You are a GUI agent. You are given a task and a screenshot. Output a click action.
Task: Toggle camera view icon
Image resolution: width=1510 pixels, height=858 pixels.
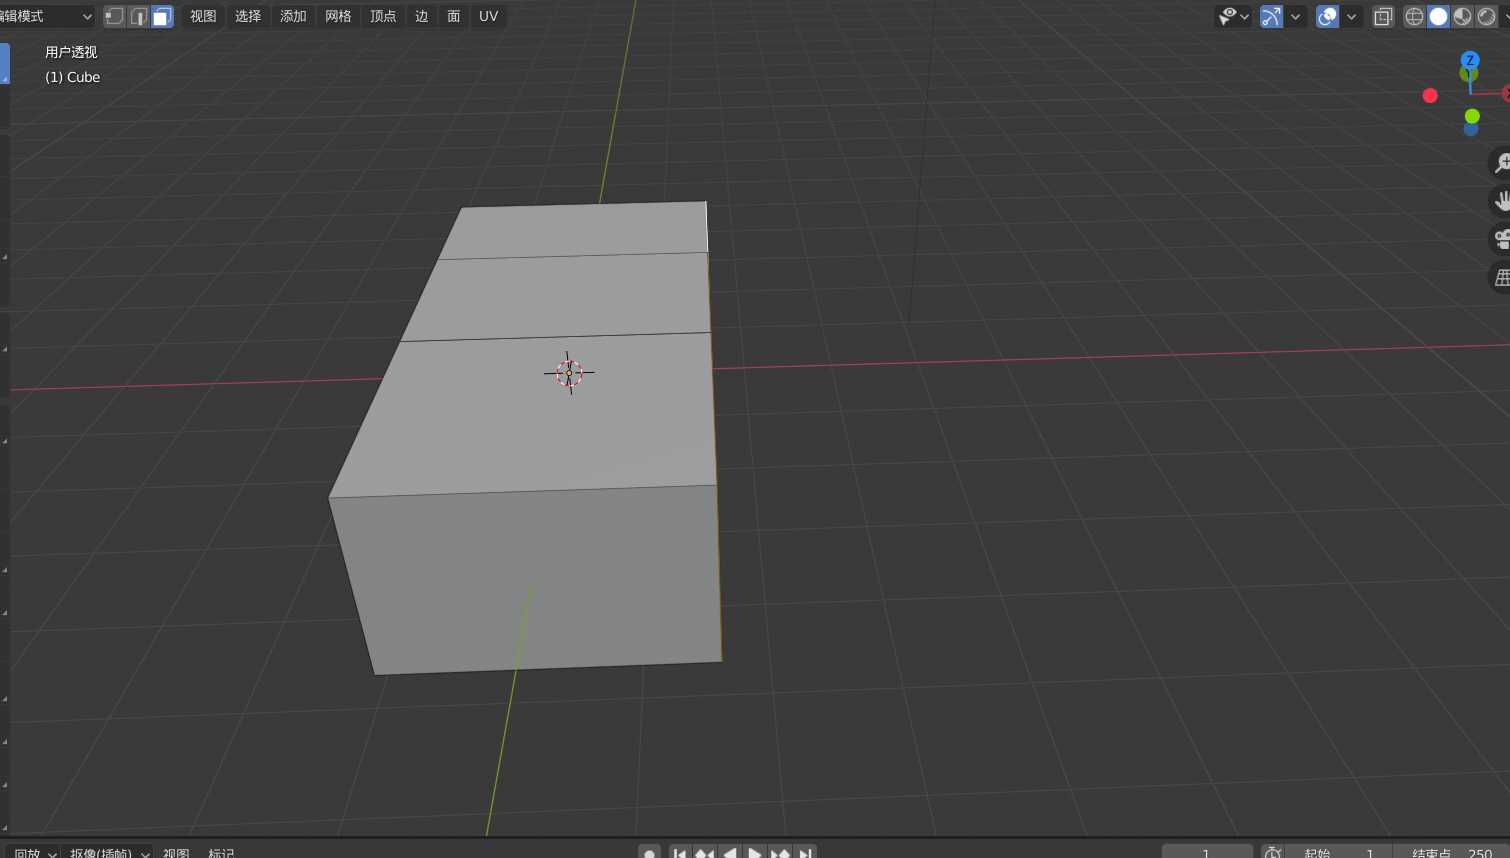click(x=1500, y=239)
